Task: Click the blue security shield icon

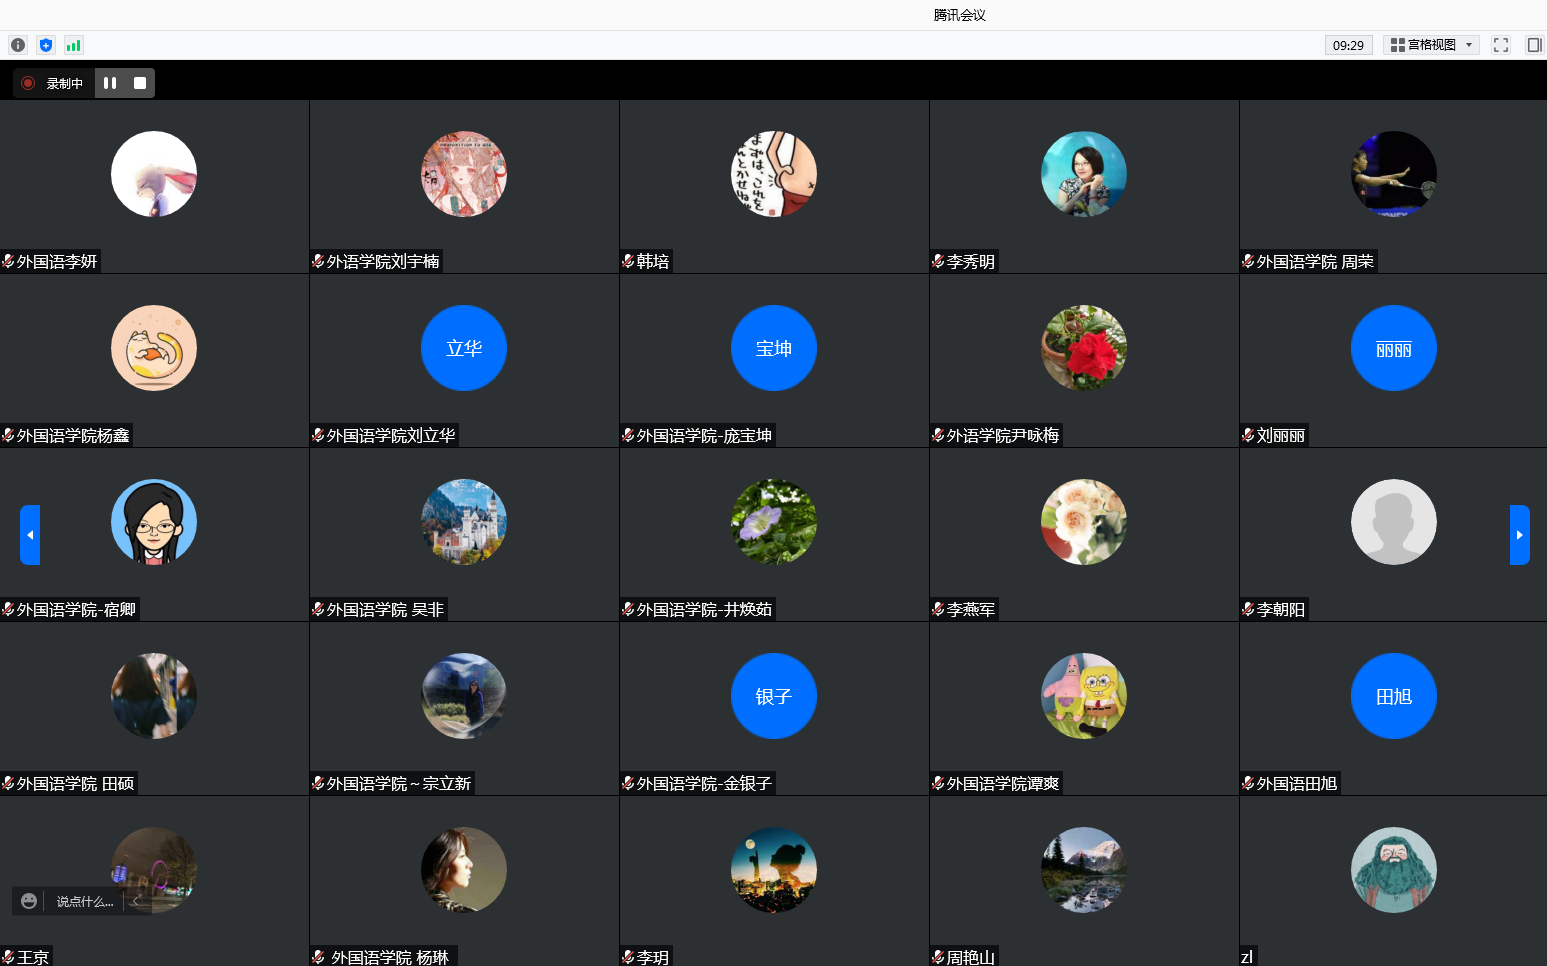Action: [46, 45]
